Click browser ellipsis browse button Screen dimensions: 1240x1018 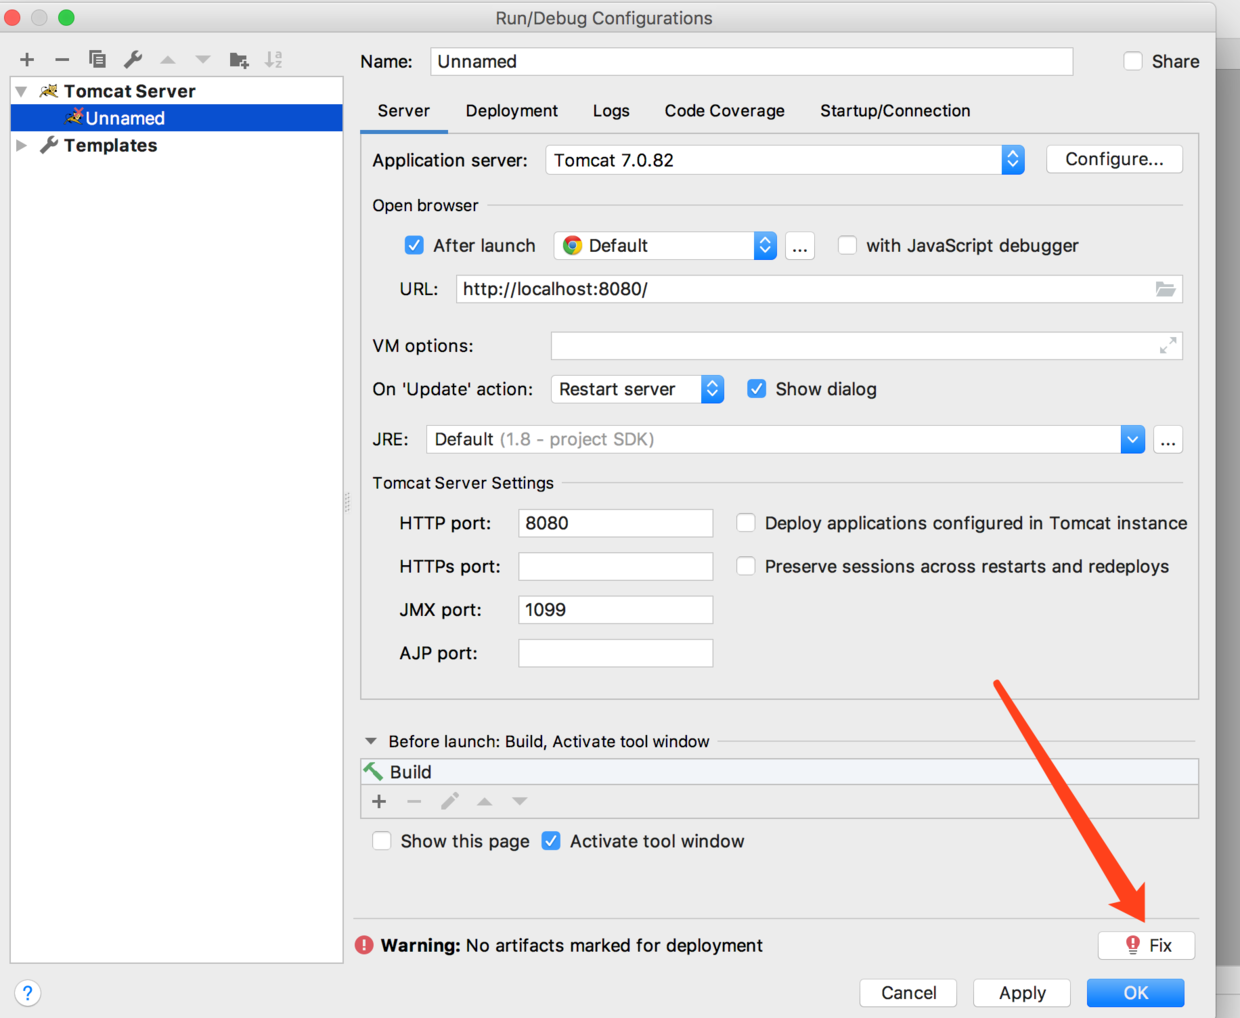coord(800,246)
